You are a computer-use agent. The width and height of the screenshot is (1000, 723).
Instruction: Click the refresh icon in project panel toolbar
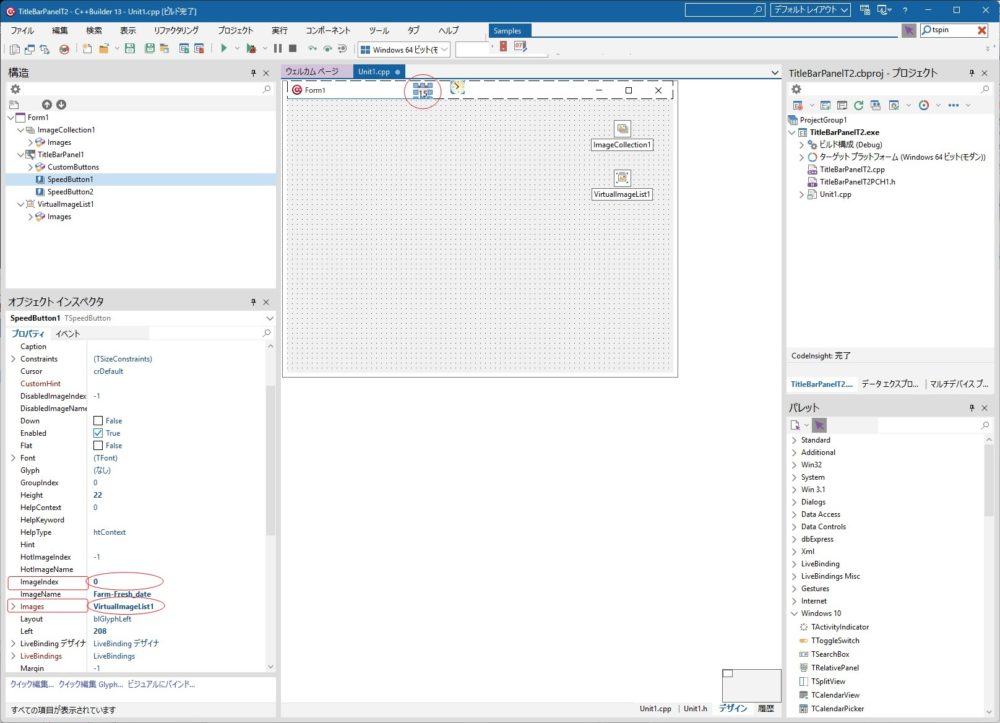[x=859, y=105]
